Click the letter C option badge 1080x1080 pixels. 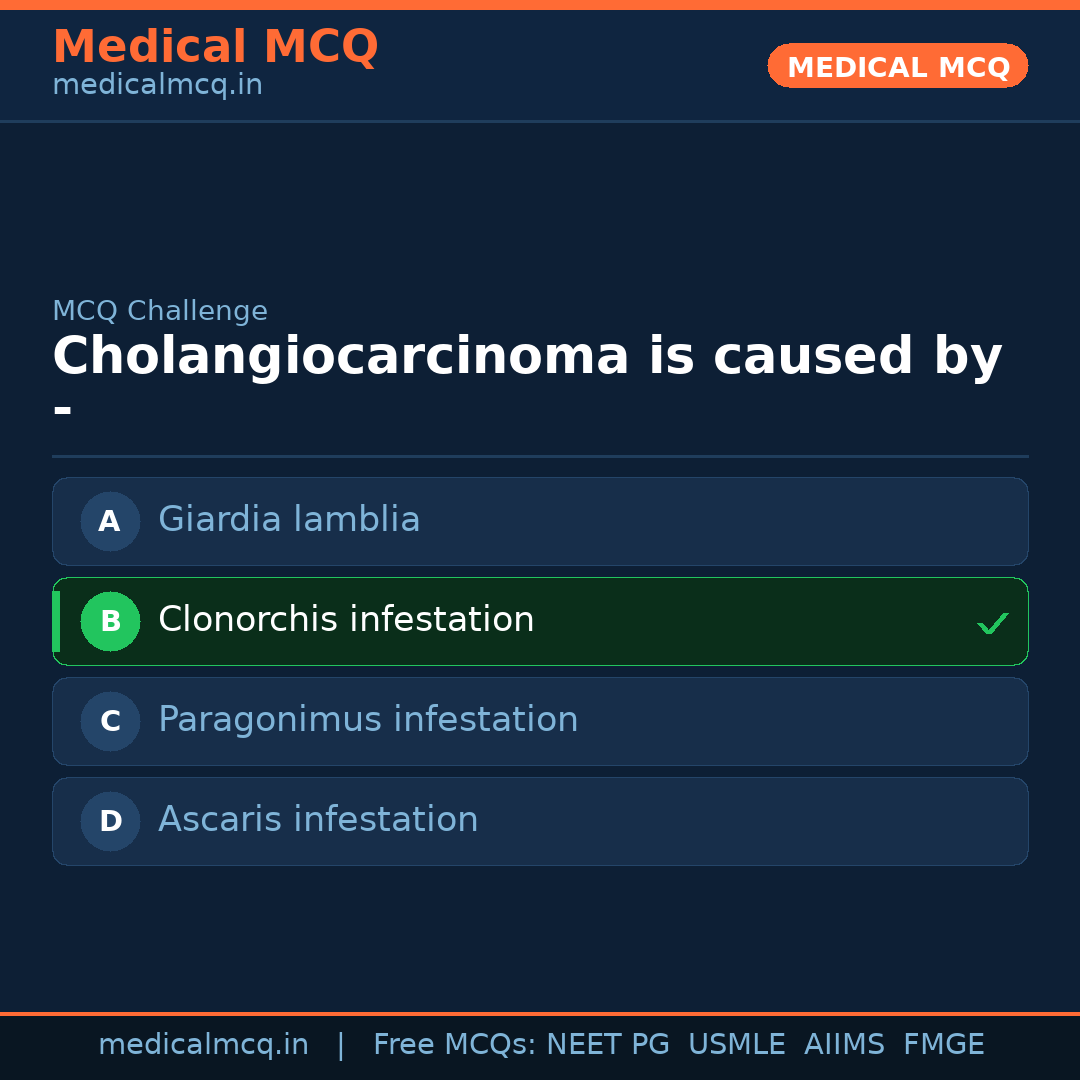tap(110, 721)
